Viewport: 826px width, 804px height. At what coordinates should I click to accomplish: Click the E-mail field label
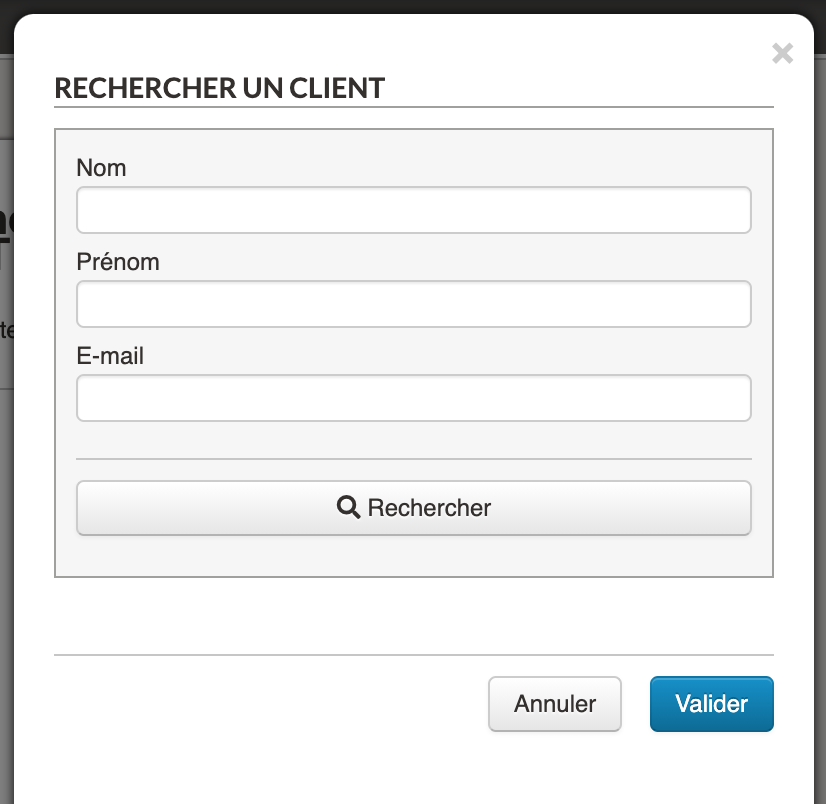(x=110, y=356)
